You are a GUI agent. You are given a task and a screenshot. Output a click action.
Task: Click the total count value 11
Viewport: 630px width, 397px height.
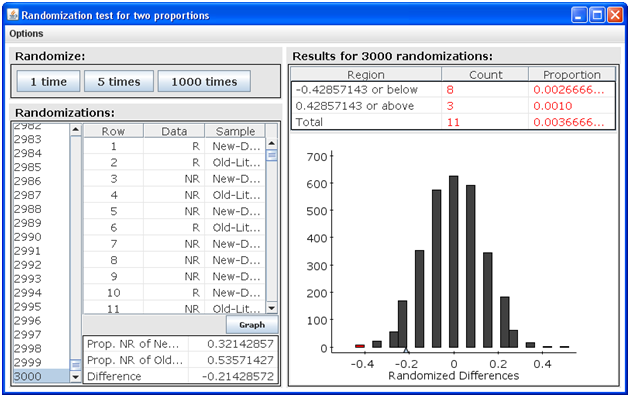click(453, 122)
